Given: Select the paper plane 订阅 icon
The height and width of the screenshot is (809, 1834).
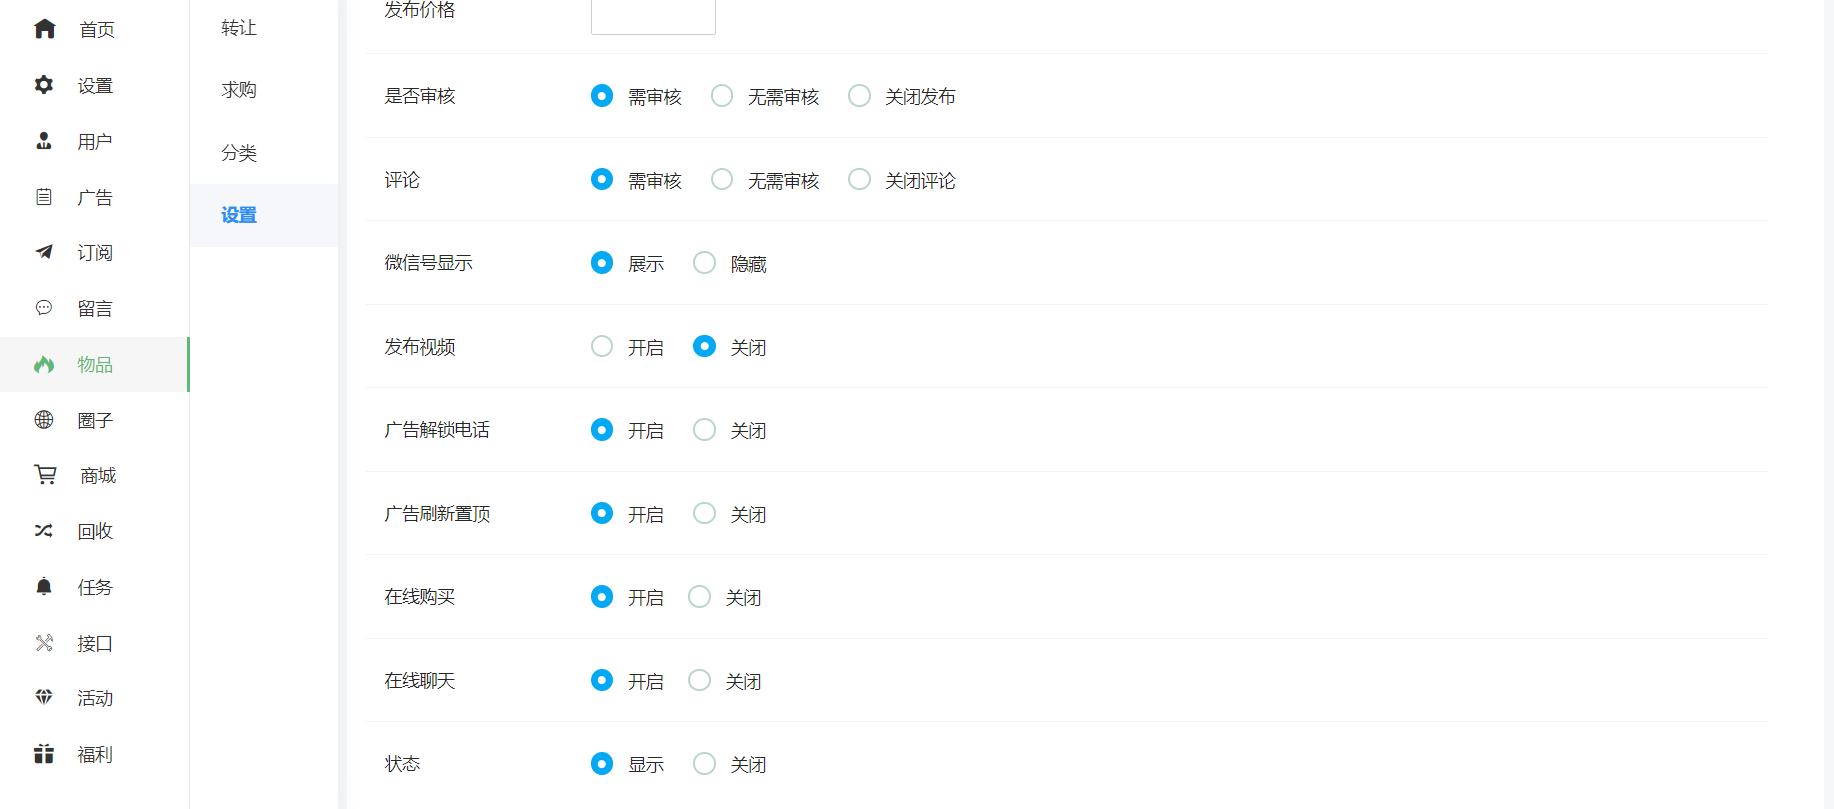Looking at the screenshot, I should tap(44, 252).
